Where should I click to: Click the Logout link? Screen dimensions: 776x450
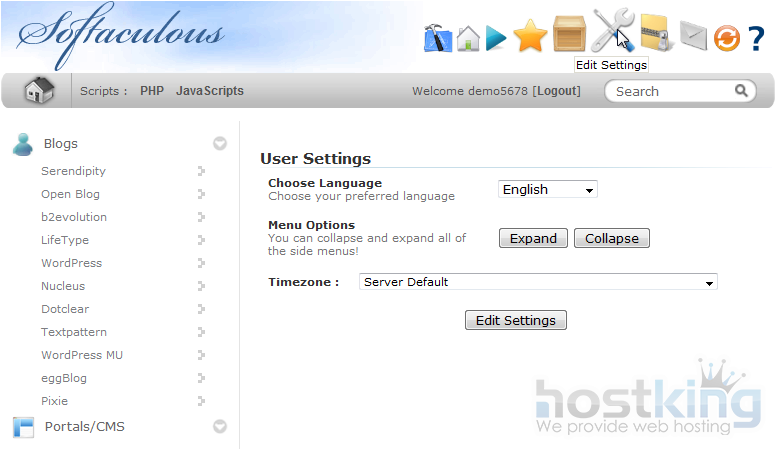(556, 91)
